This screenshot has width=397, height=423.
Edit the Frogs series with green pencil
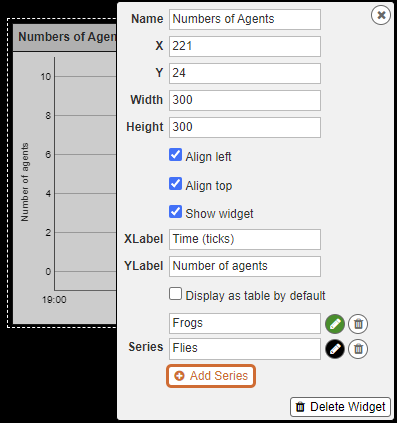point(335,324)
